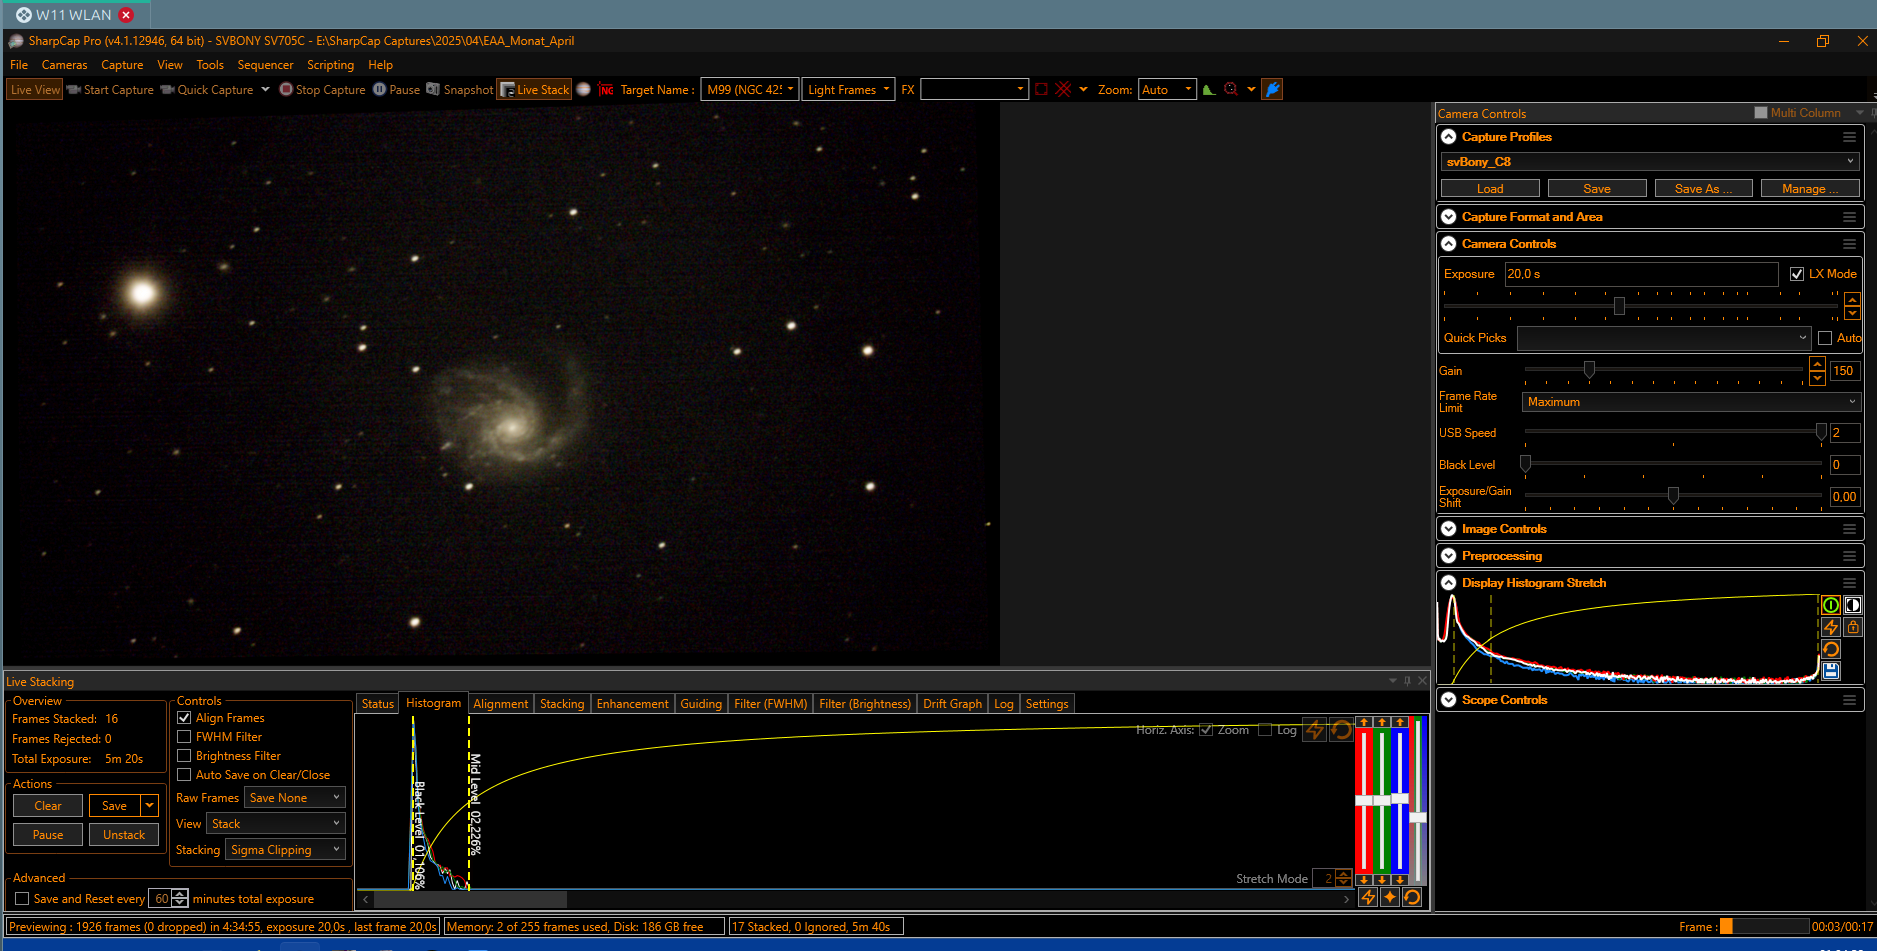Click the Start Capture camera icon in the toolbar
The height and width of the screenshot is (951, 1877).
tap(73, 90)
